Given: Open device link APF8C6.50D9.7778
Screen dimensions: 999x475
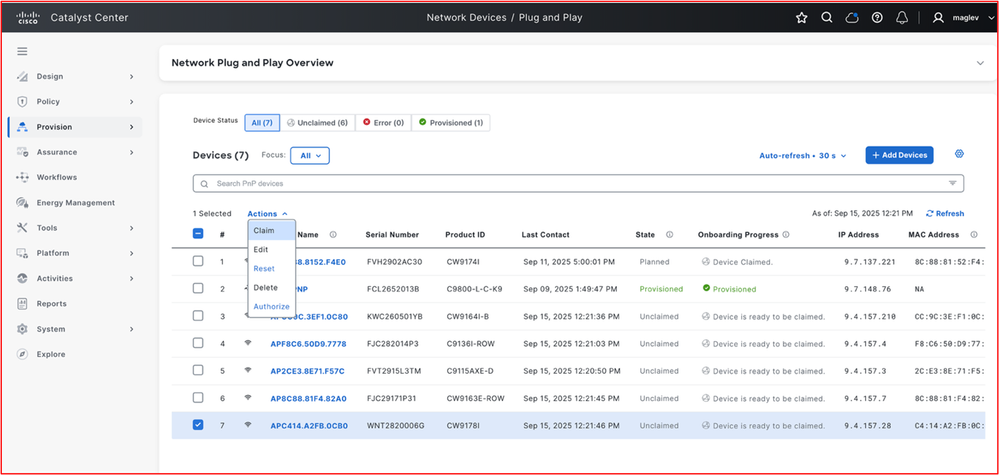Looking at the screenshot, I should coord(308,344).
